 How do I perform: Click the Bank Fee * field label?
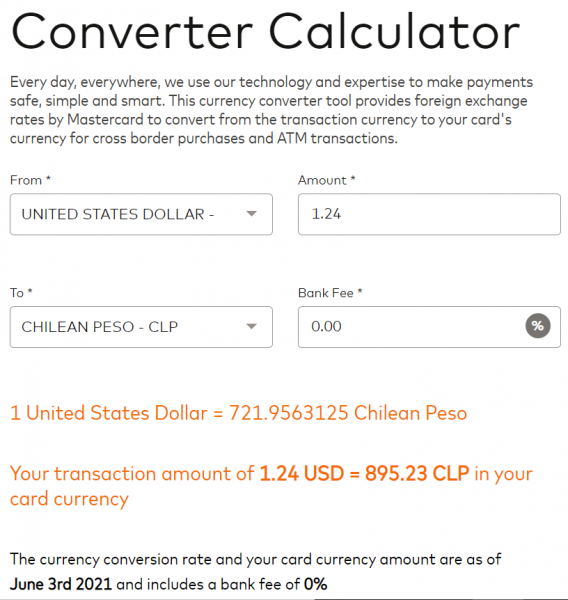(330, 293)
